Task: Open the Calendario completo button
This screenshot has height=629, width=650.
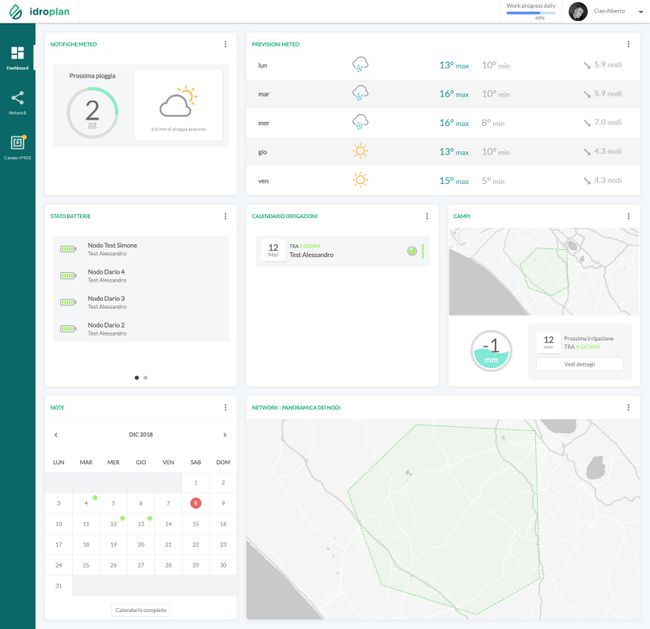Action: click(x=141, y=610)
